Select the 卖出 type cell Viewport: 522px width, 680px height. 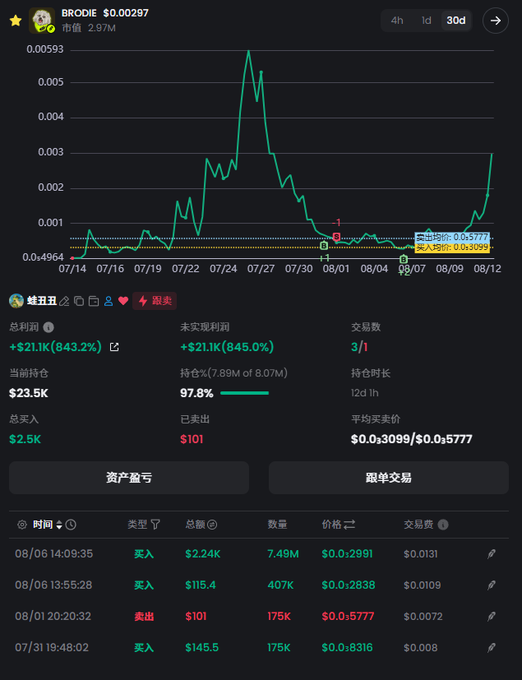pyautogui.click(x=144, y=616)
